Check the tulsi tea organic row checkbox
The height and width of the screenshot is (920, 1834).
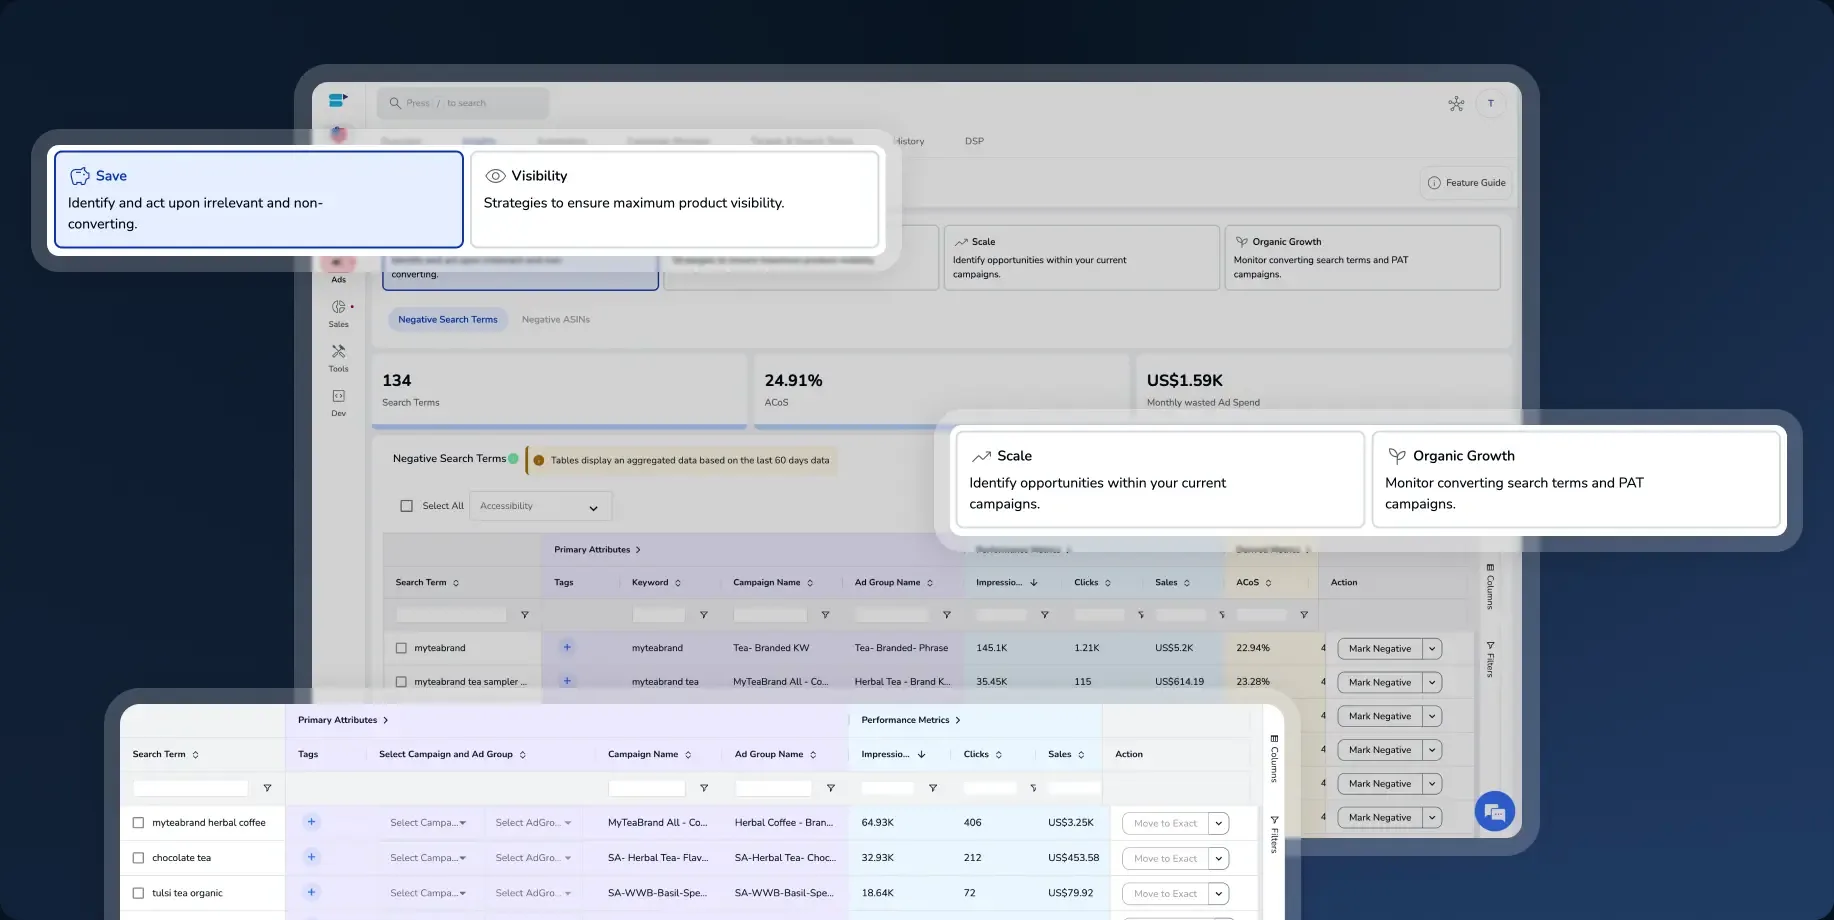coord(139,893)
